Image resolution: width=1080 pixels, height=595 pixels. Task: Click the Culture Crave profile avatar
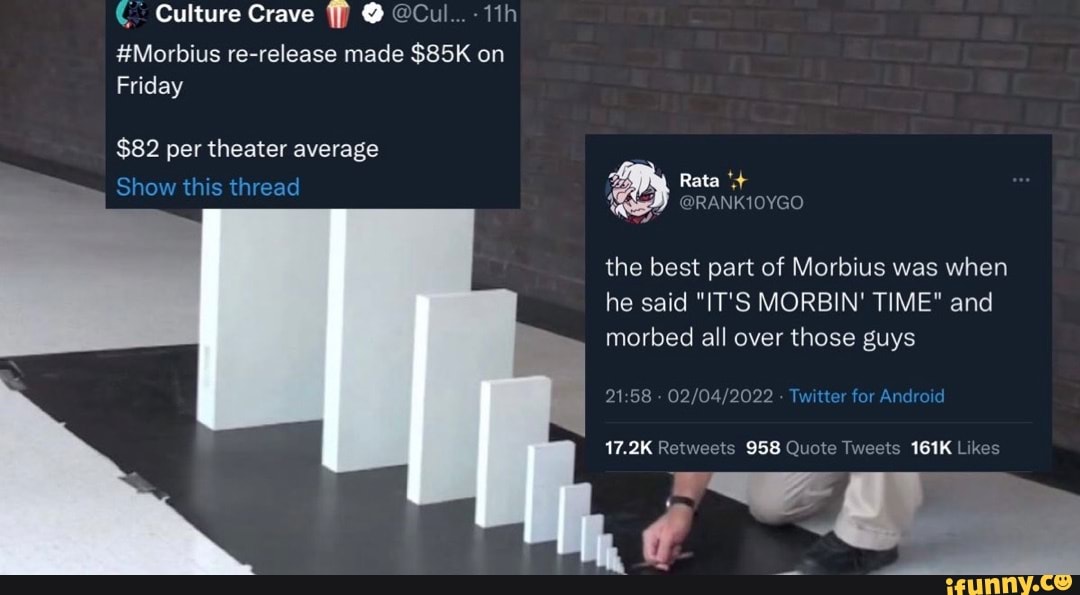[x=132, y=13]
